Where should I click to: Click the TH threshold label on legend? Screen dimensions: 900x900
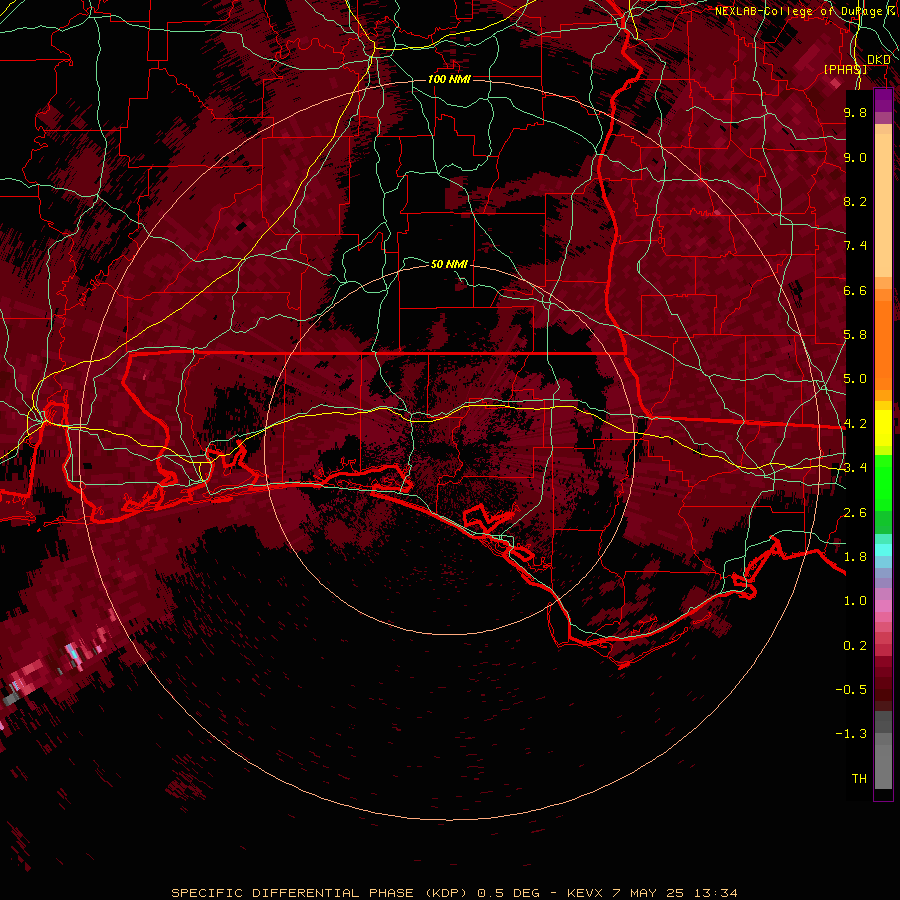pos(859,779)
